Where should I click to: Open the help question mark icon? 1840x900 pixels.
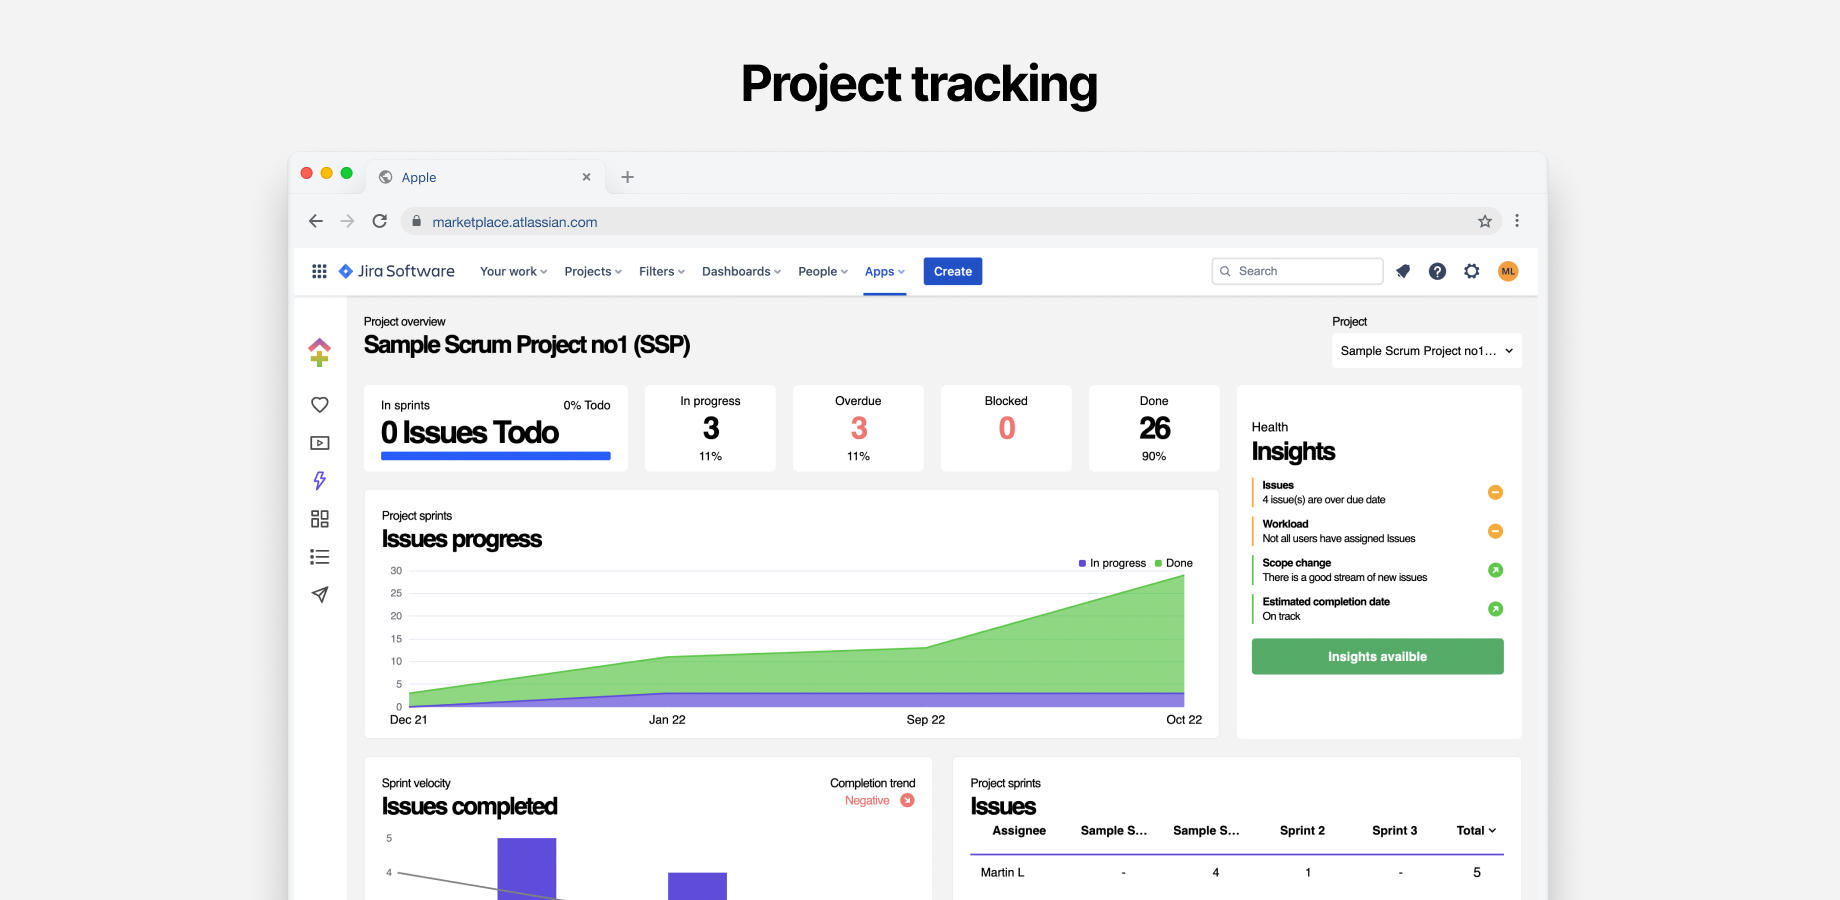1437,271
